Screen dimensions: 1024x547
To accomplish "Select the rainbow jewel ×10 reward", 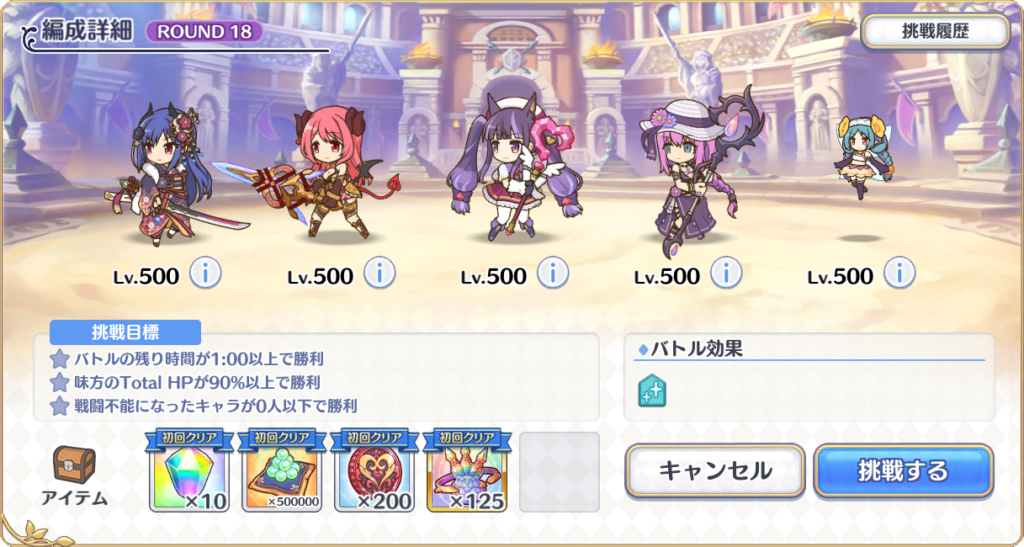I will tap(189, 471).
